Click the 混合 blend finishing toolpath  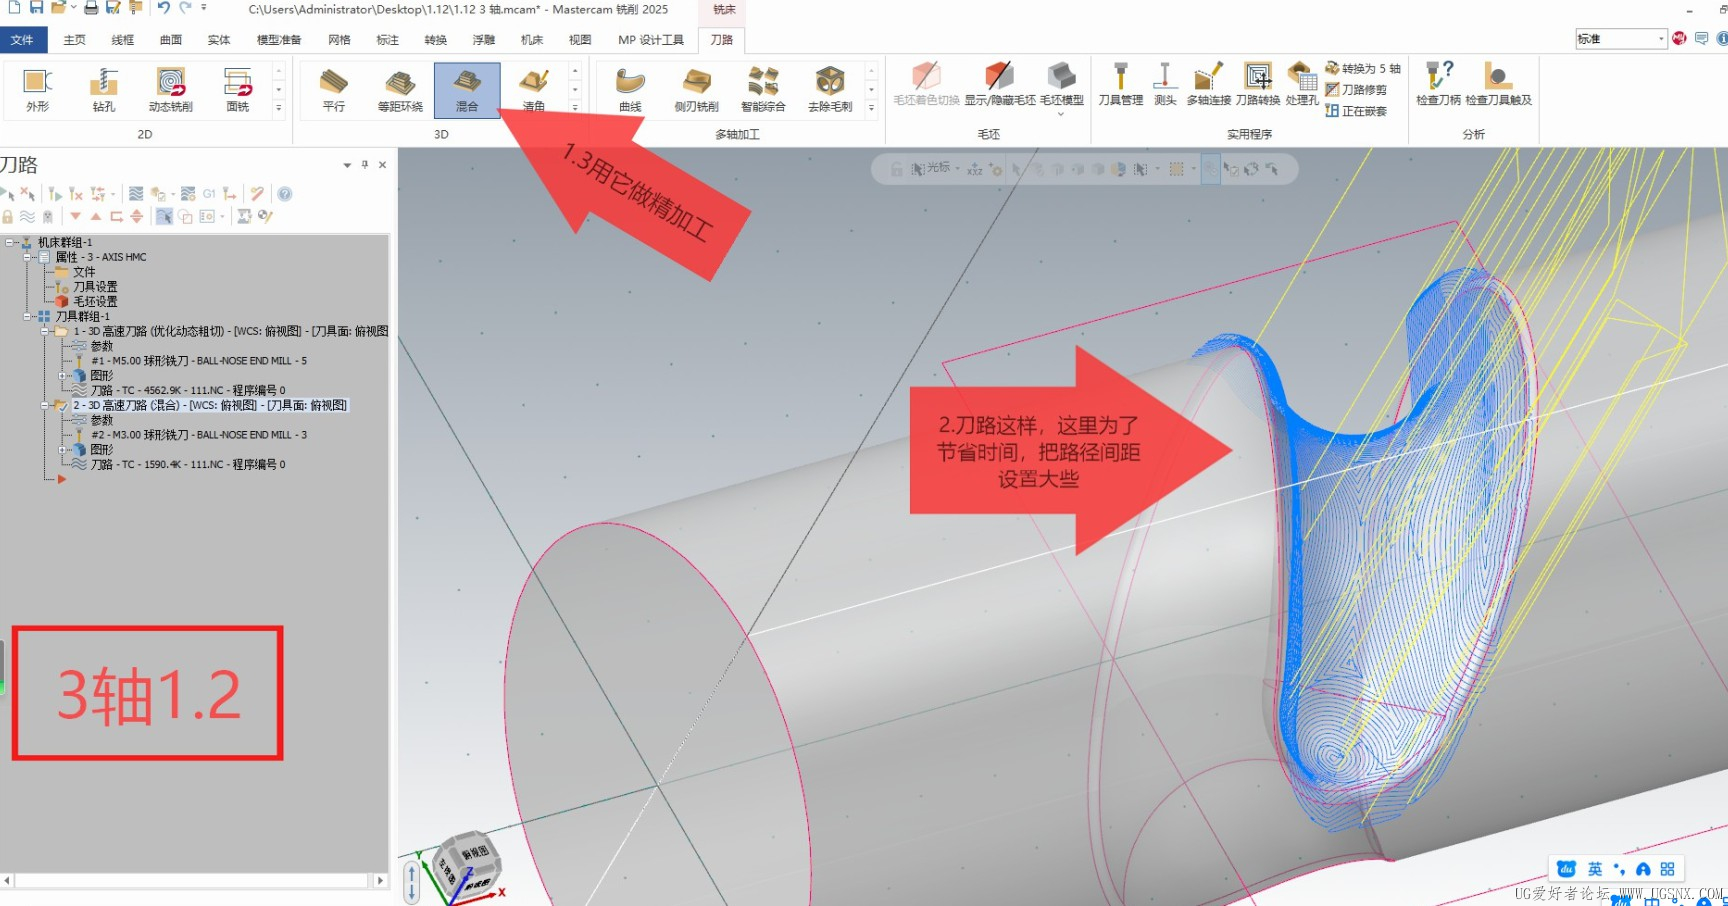(467, 90)
